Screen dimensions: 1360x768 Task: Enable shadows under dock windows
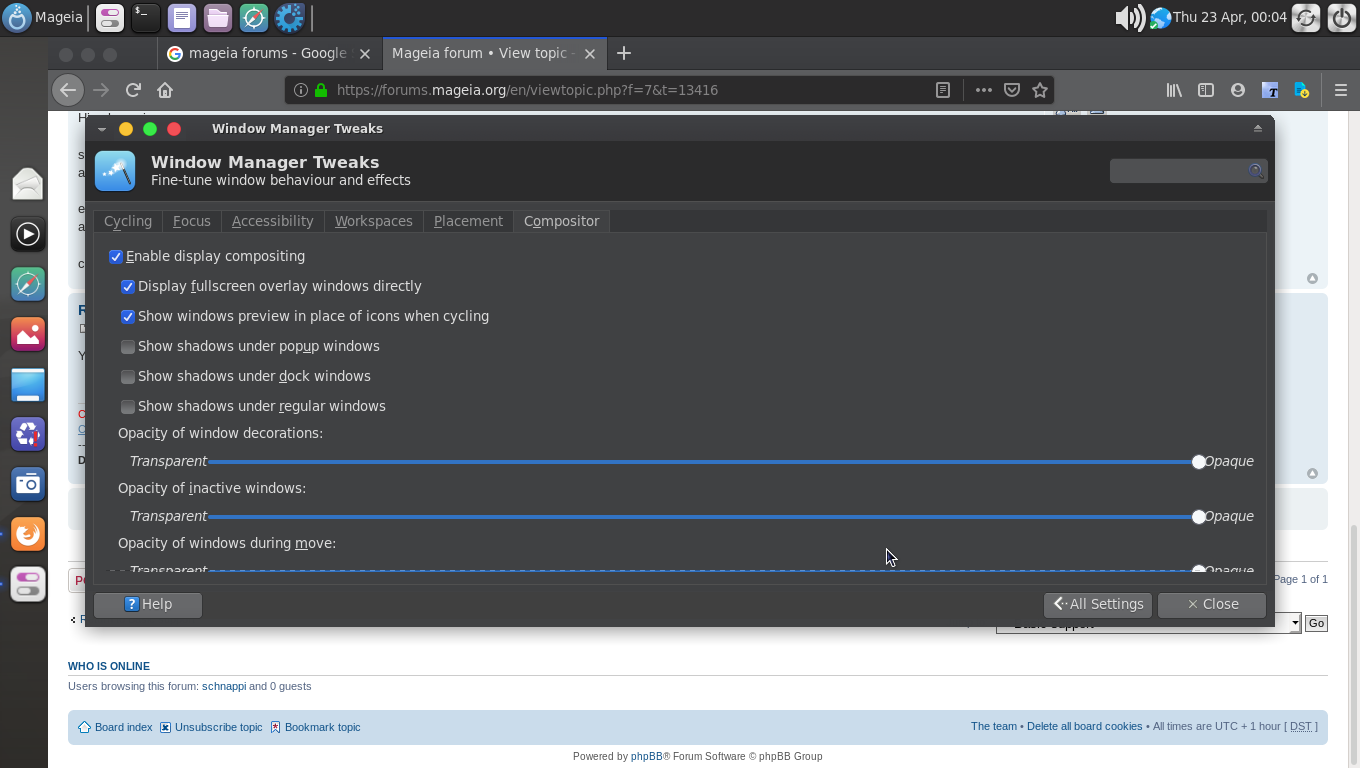[128, 377]
